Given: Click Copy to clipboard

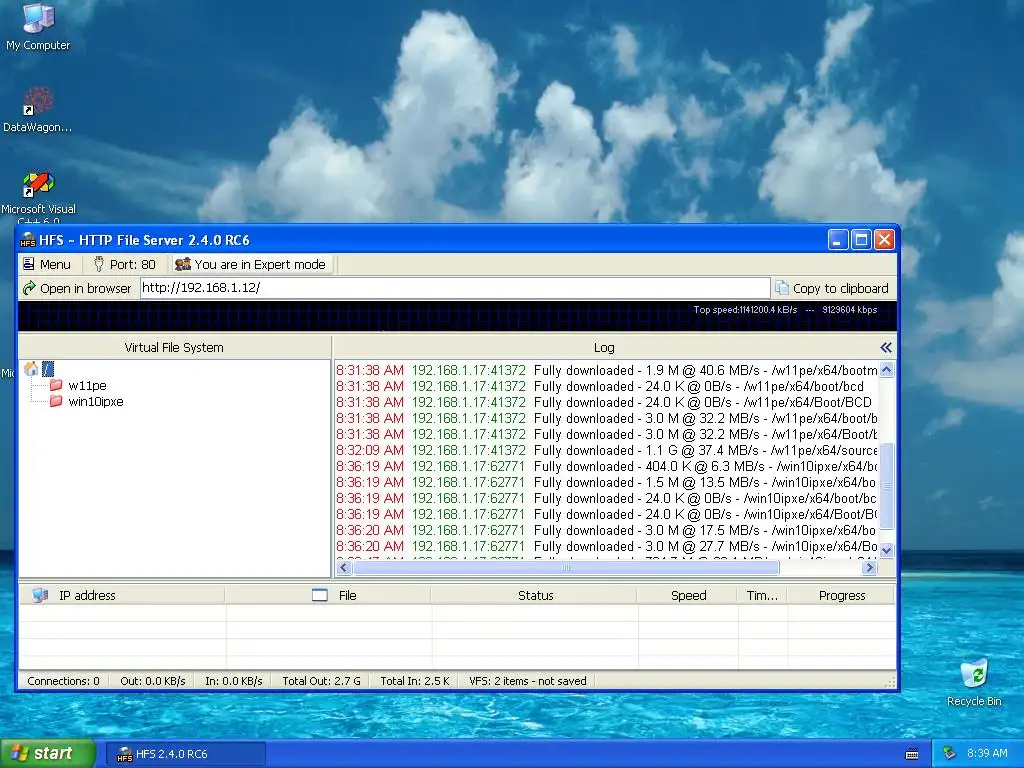Looking at the screenshot, I should pos(833,289).
